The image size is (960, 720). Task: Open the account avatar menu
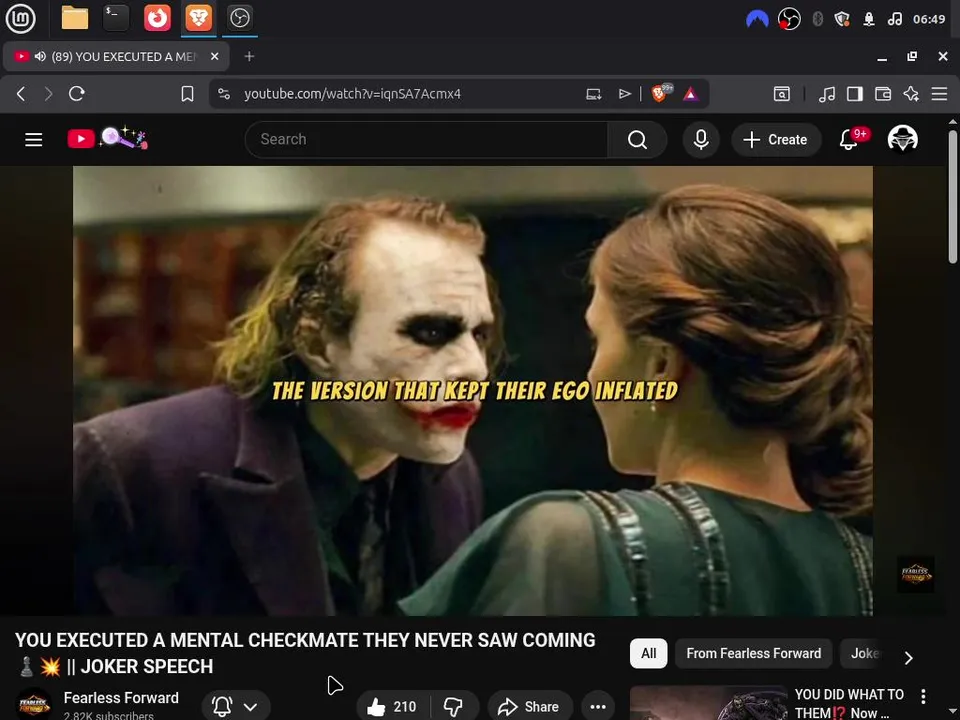[x=902, y=139]
